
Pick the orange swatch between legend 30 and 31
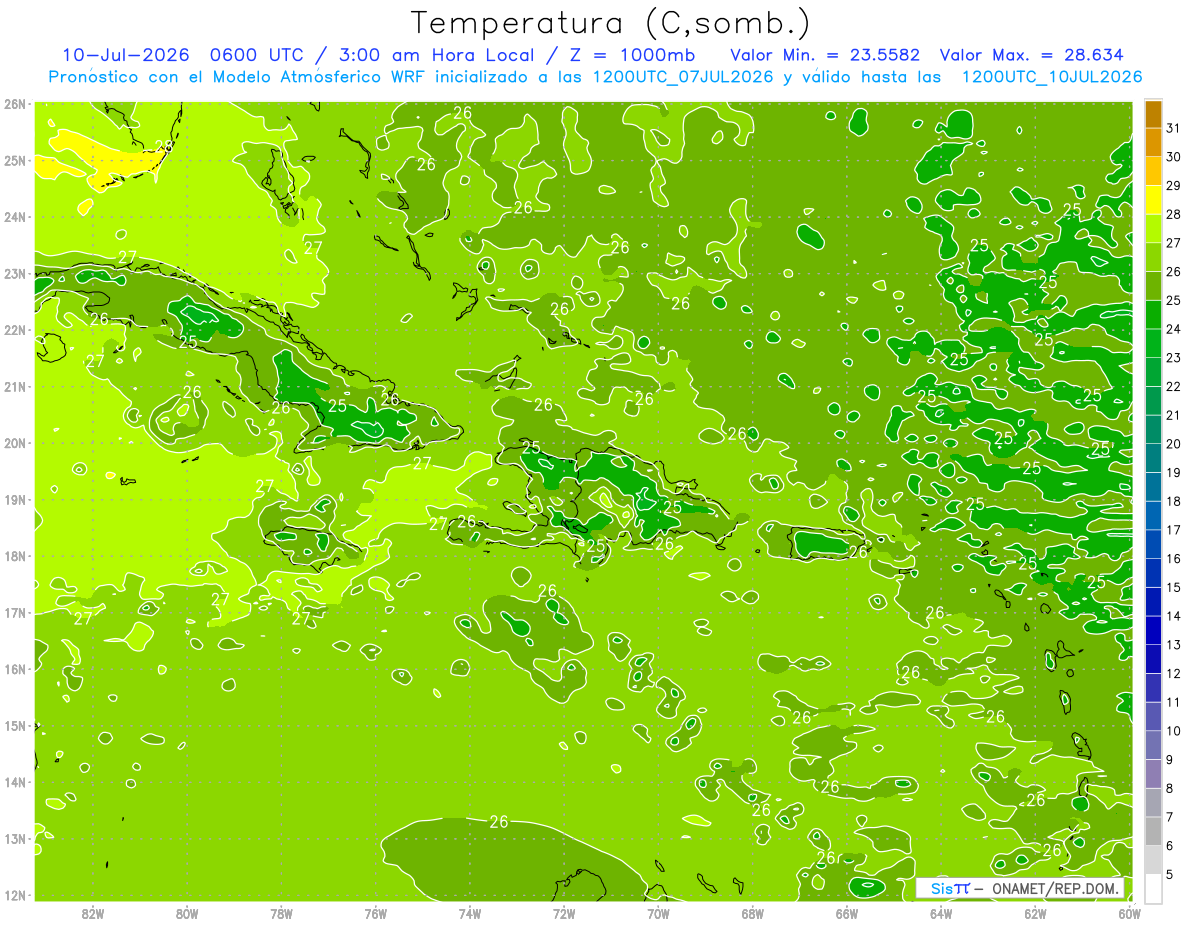(x=1153, y=142)
